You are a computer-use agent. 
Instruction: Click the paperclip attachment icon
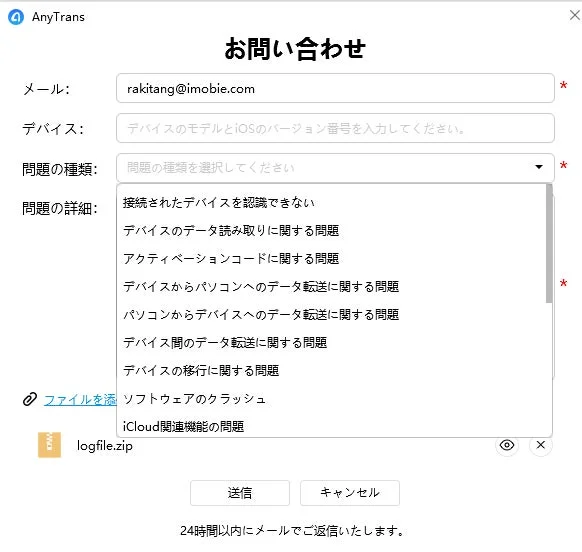[30, 399]
